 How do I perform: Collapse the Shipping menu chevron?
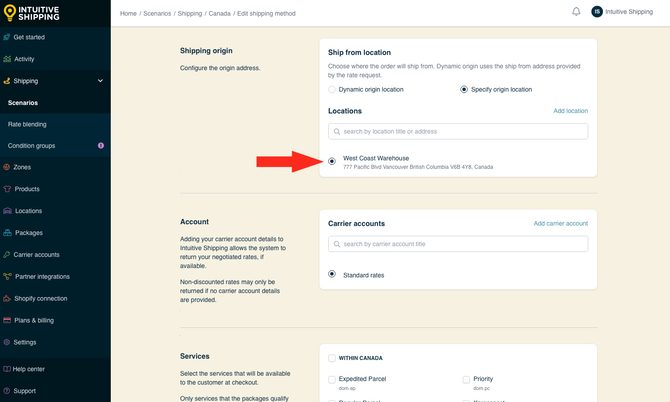point(100,81)
